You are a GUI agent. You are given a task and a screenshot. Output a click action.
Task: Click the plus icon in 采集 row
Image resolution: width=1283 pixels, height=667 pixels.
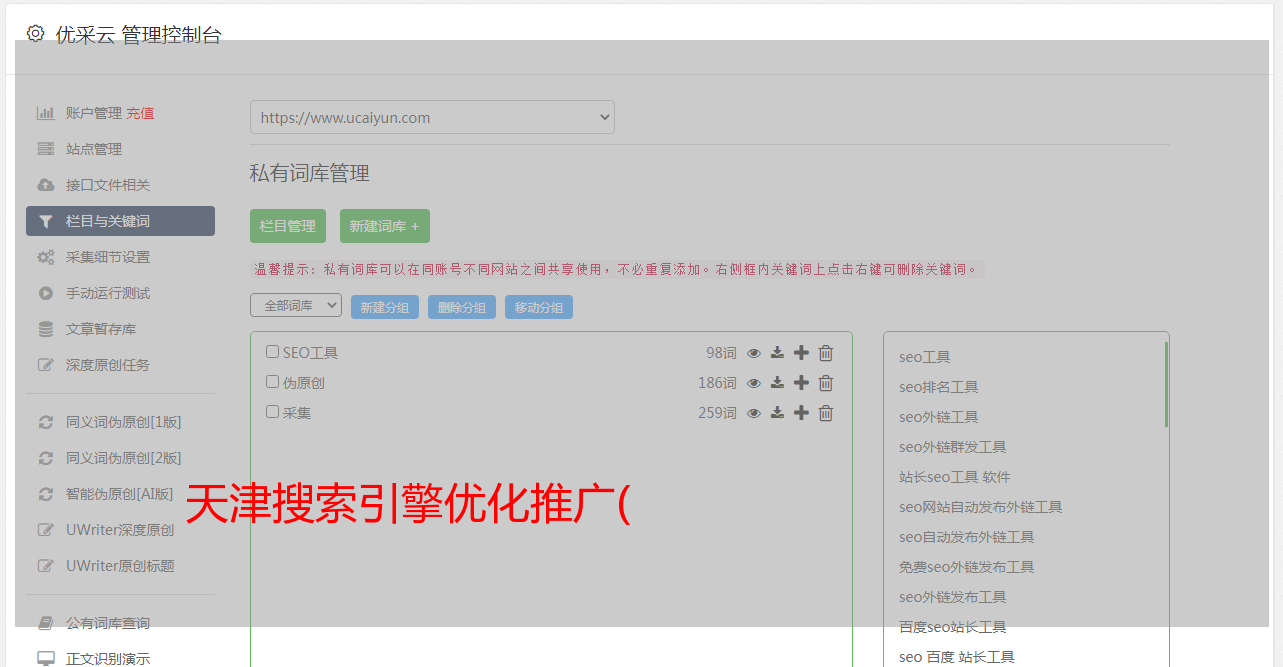coord(801,413)
